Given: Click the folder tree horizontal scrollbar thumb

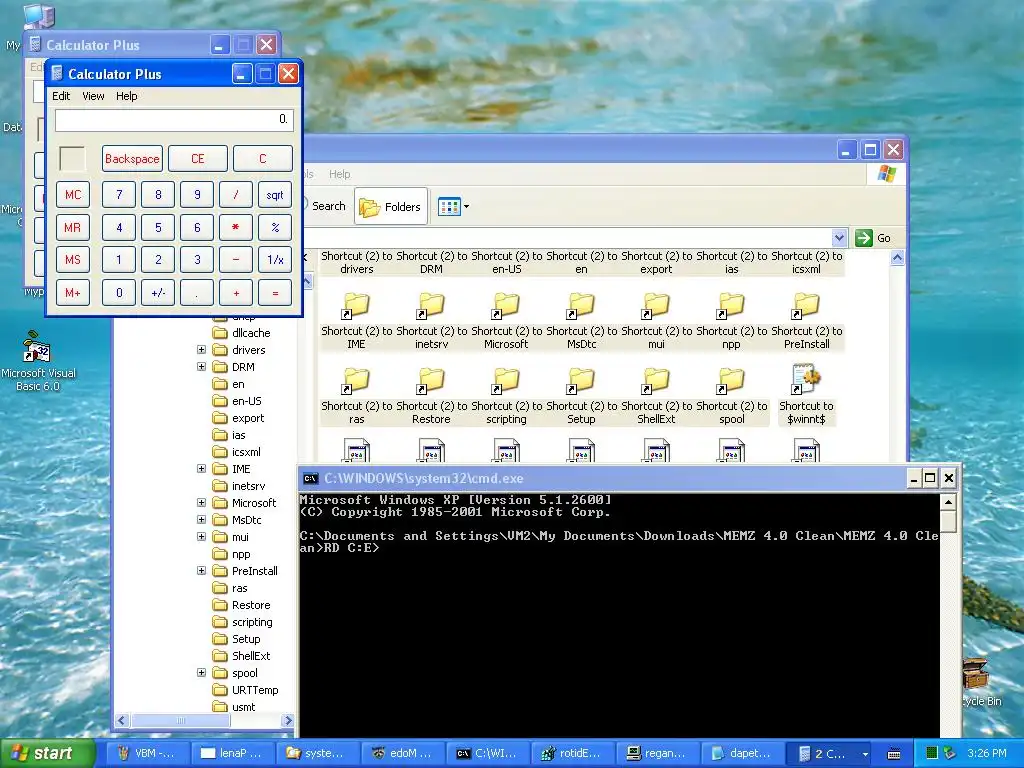Looking at the screenshot, I should (181, 720).
